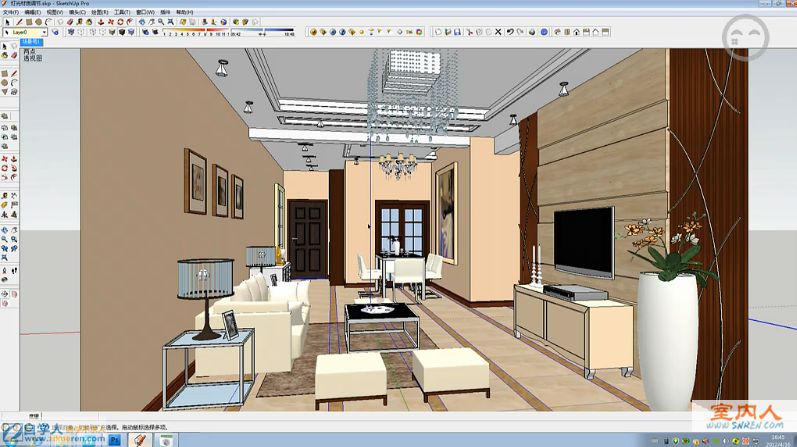Open Photoshop from the taskbar
Viewport: 797px width, 447px height.
click(115, 439)
